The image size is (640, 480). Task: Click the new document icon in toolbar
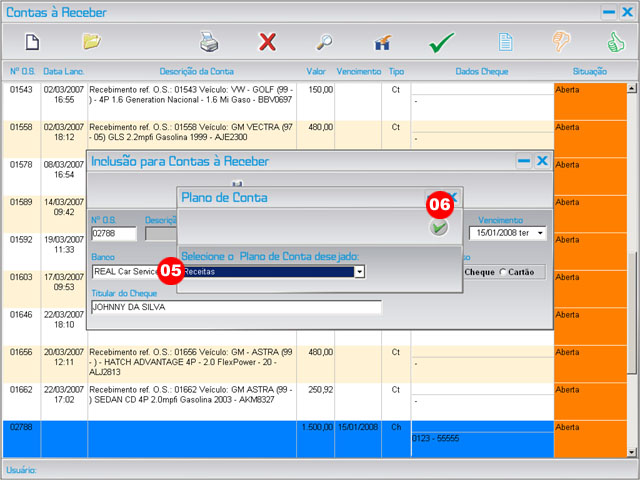32,42
